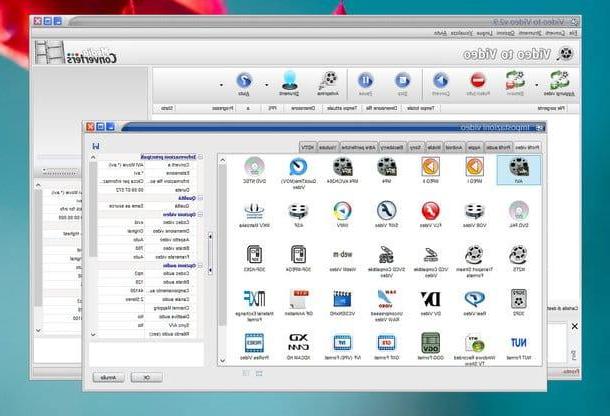Switch to the Profili audio tab
Screen dimensions: 610x416
[x=498, y=147]
